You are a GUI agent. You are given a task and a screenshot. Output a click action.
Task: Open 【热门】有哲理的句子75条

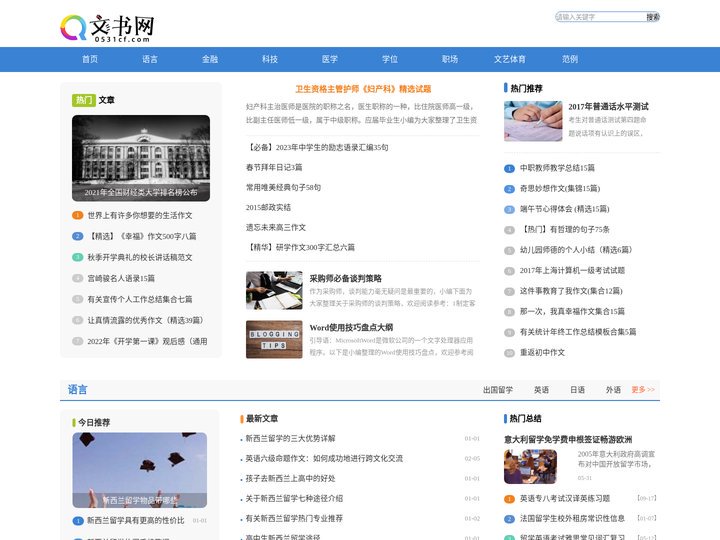(565, 230)
